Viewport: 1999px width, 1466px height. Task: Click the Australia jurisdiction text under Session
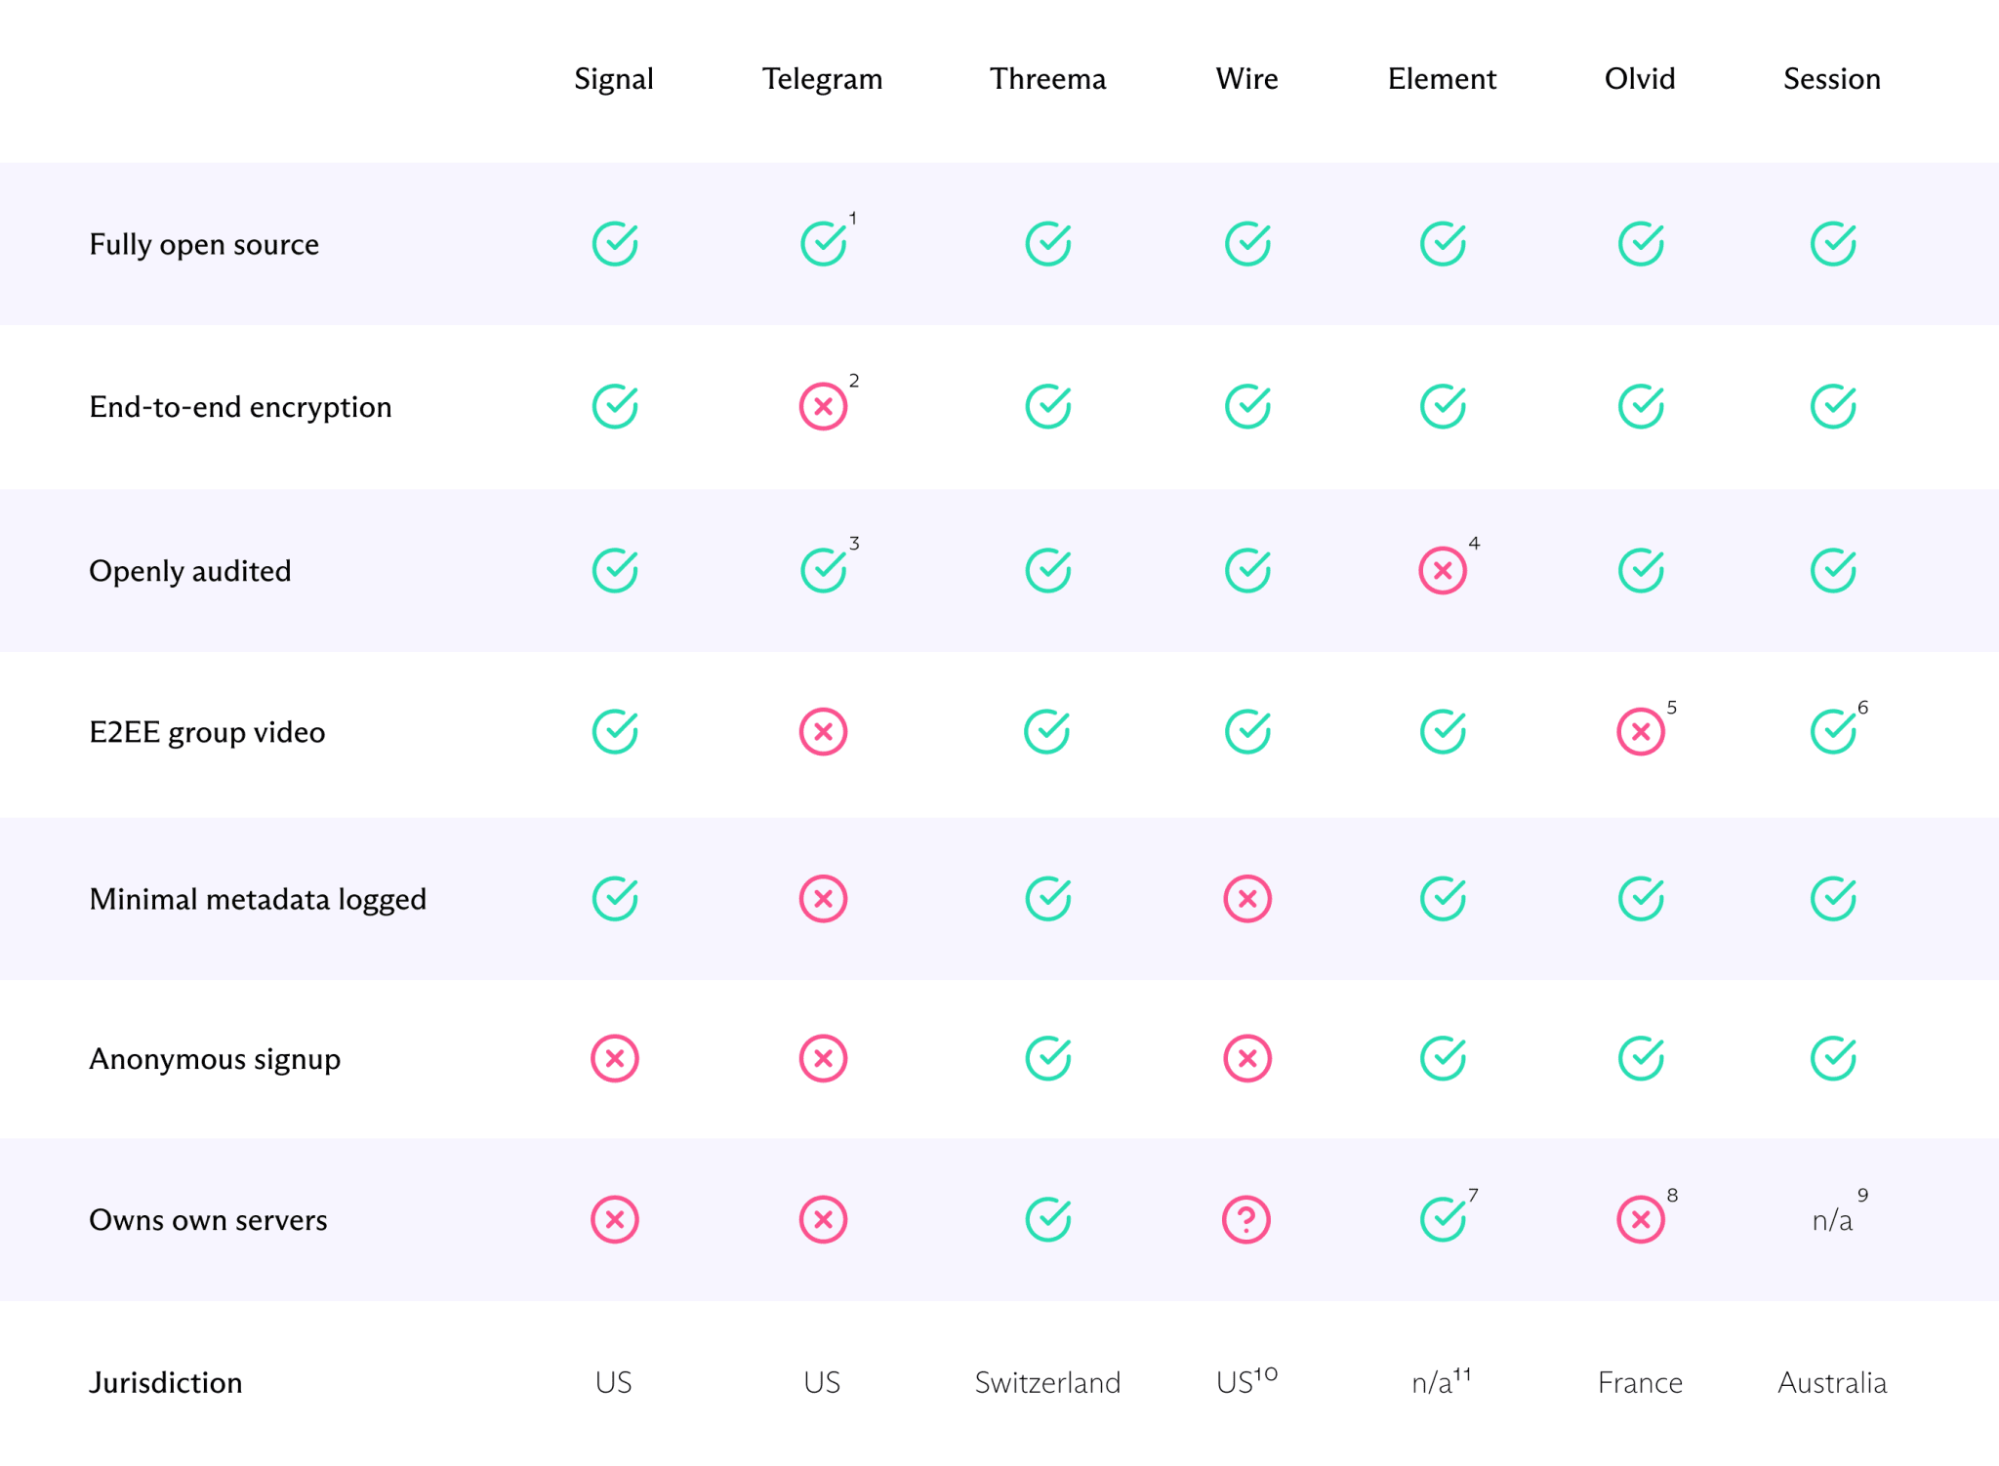(x=1831, y=1382)
